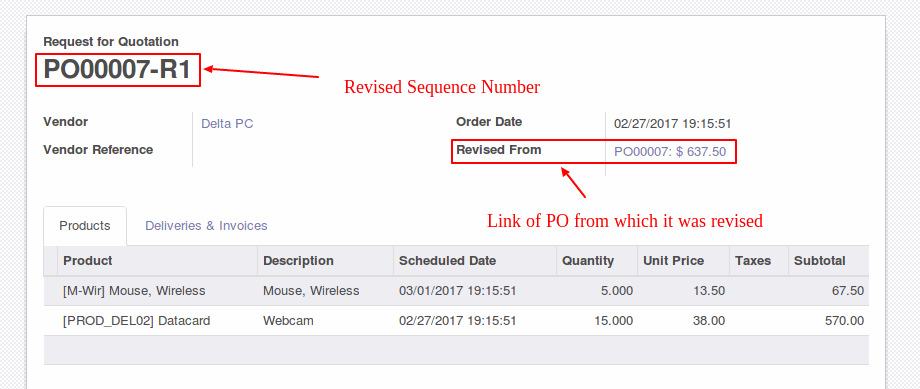The height and width of the screenshot is (389, 920).
Task: Switch to Deliveries & Invoices tab
Action: coord(206,225)
